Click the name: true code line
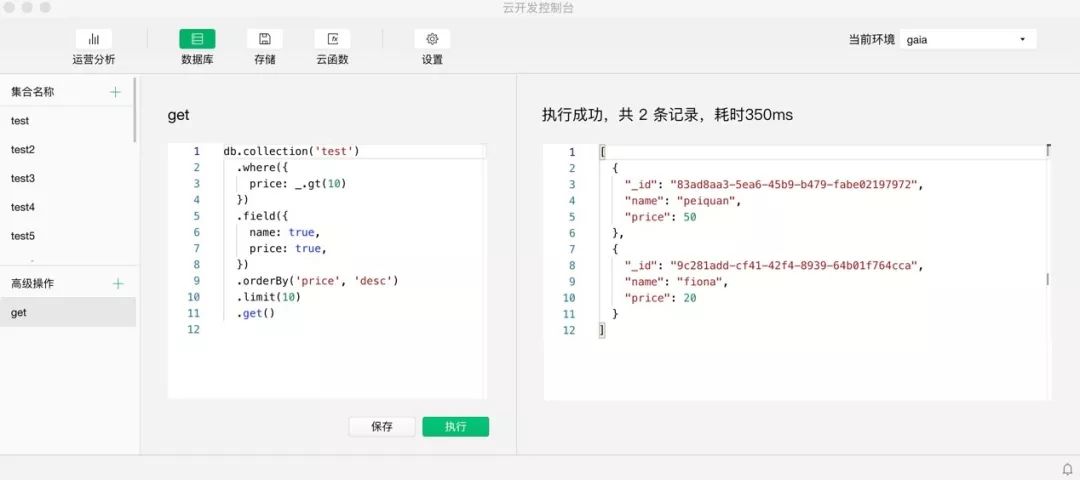Screen dimensions: 1080x480 tap(284, 232)
